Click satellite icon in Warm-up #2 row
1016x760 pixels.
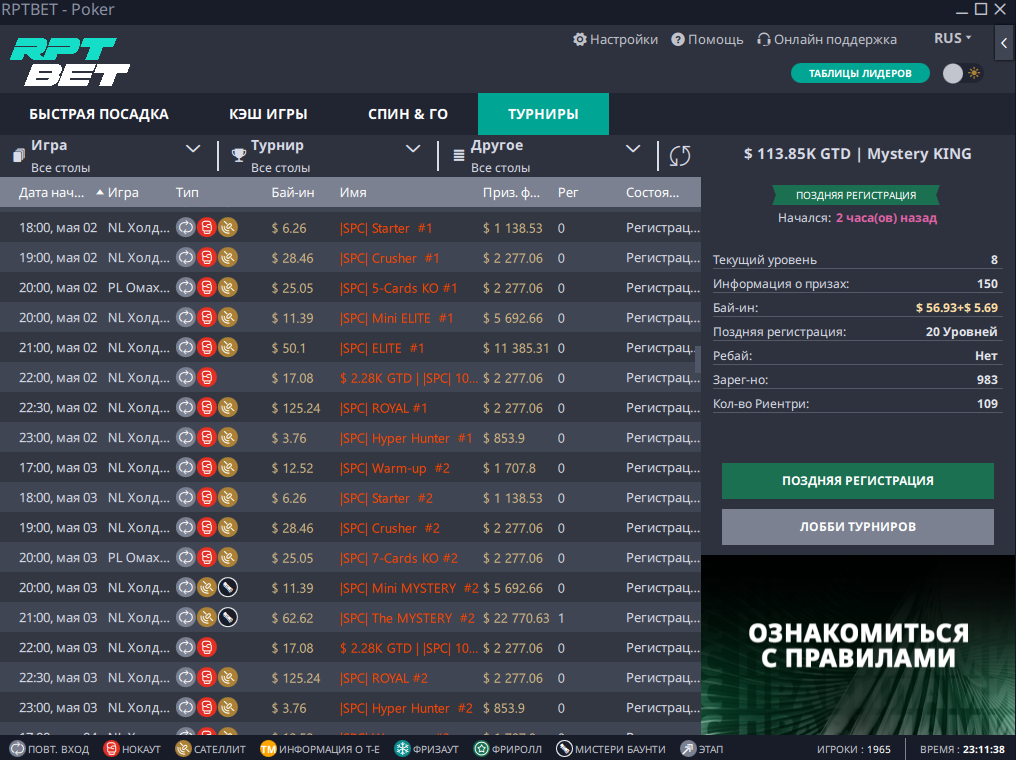(227, 468)
